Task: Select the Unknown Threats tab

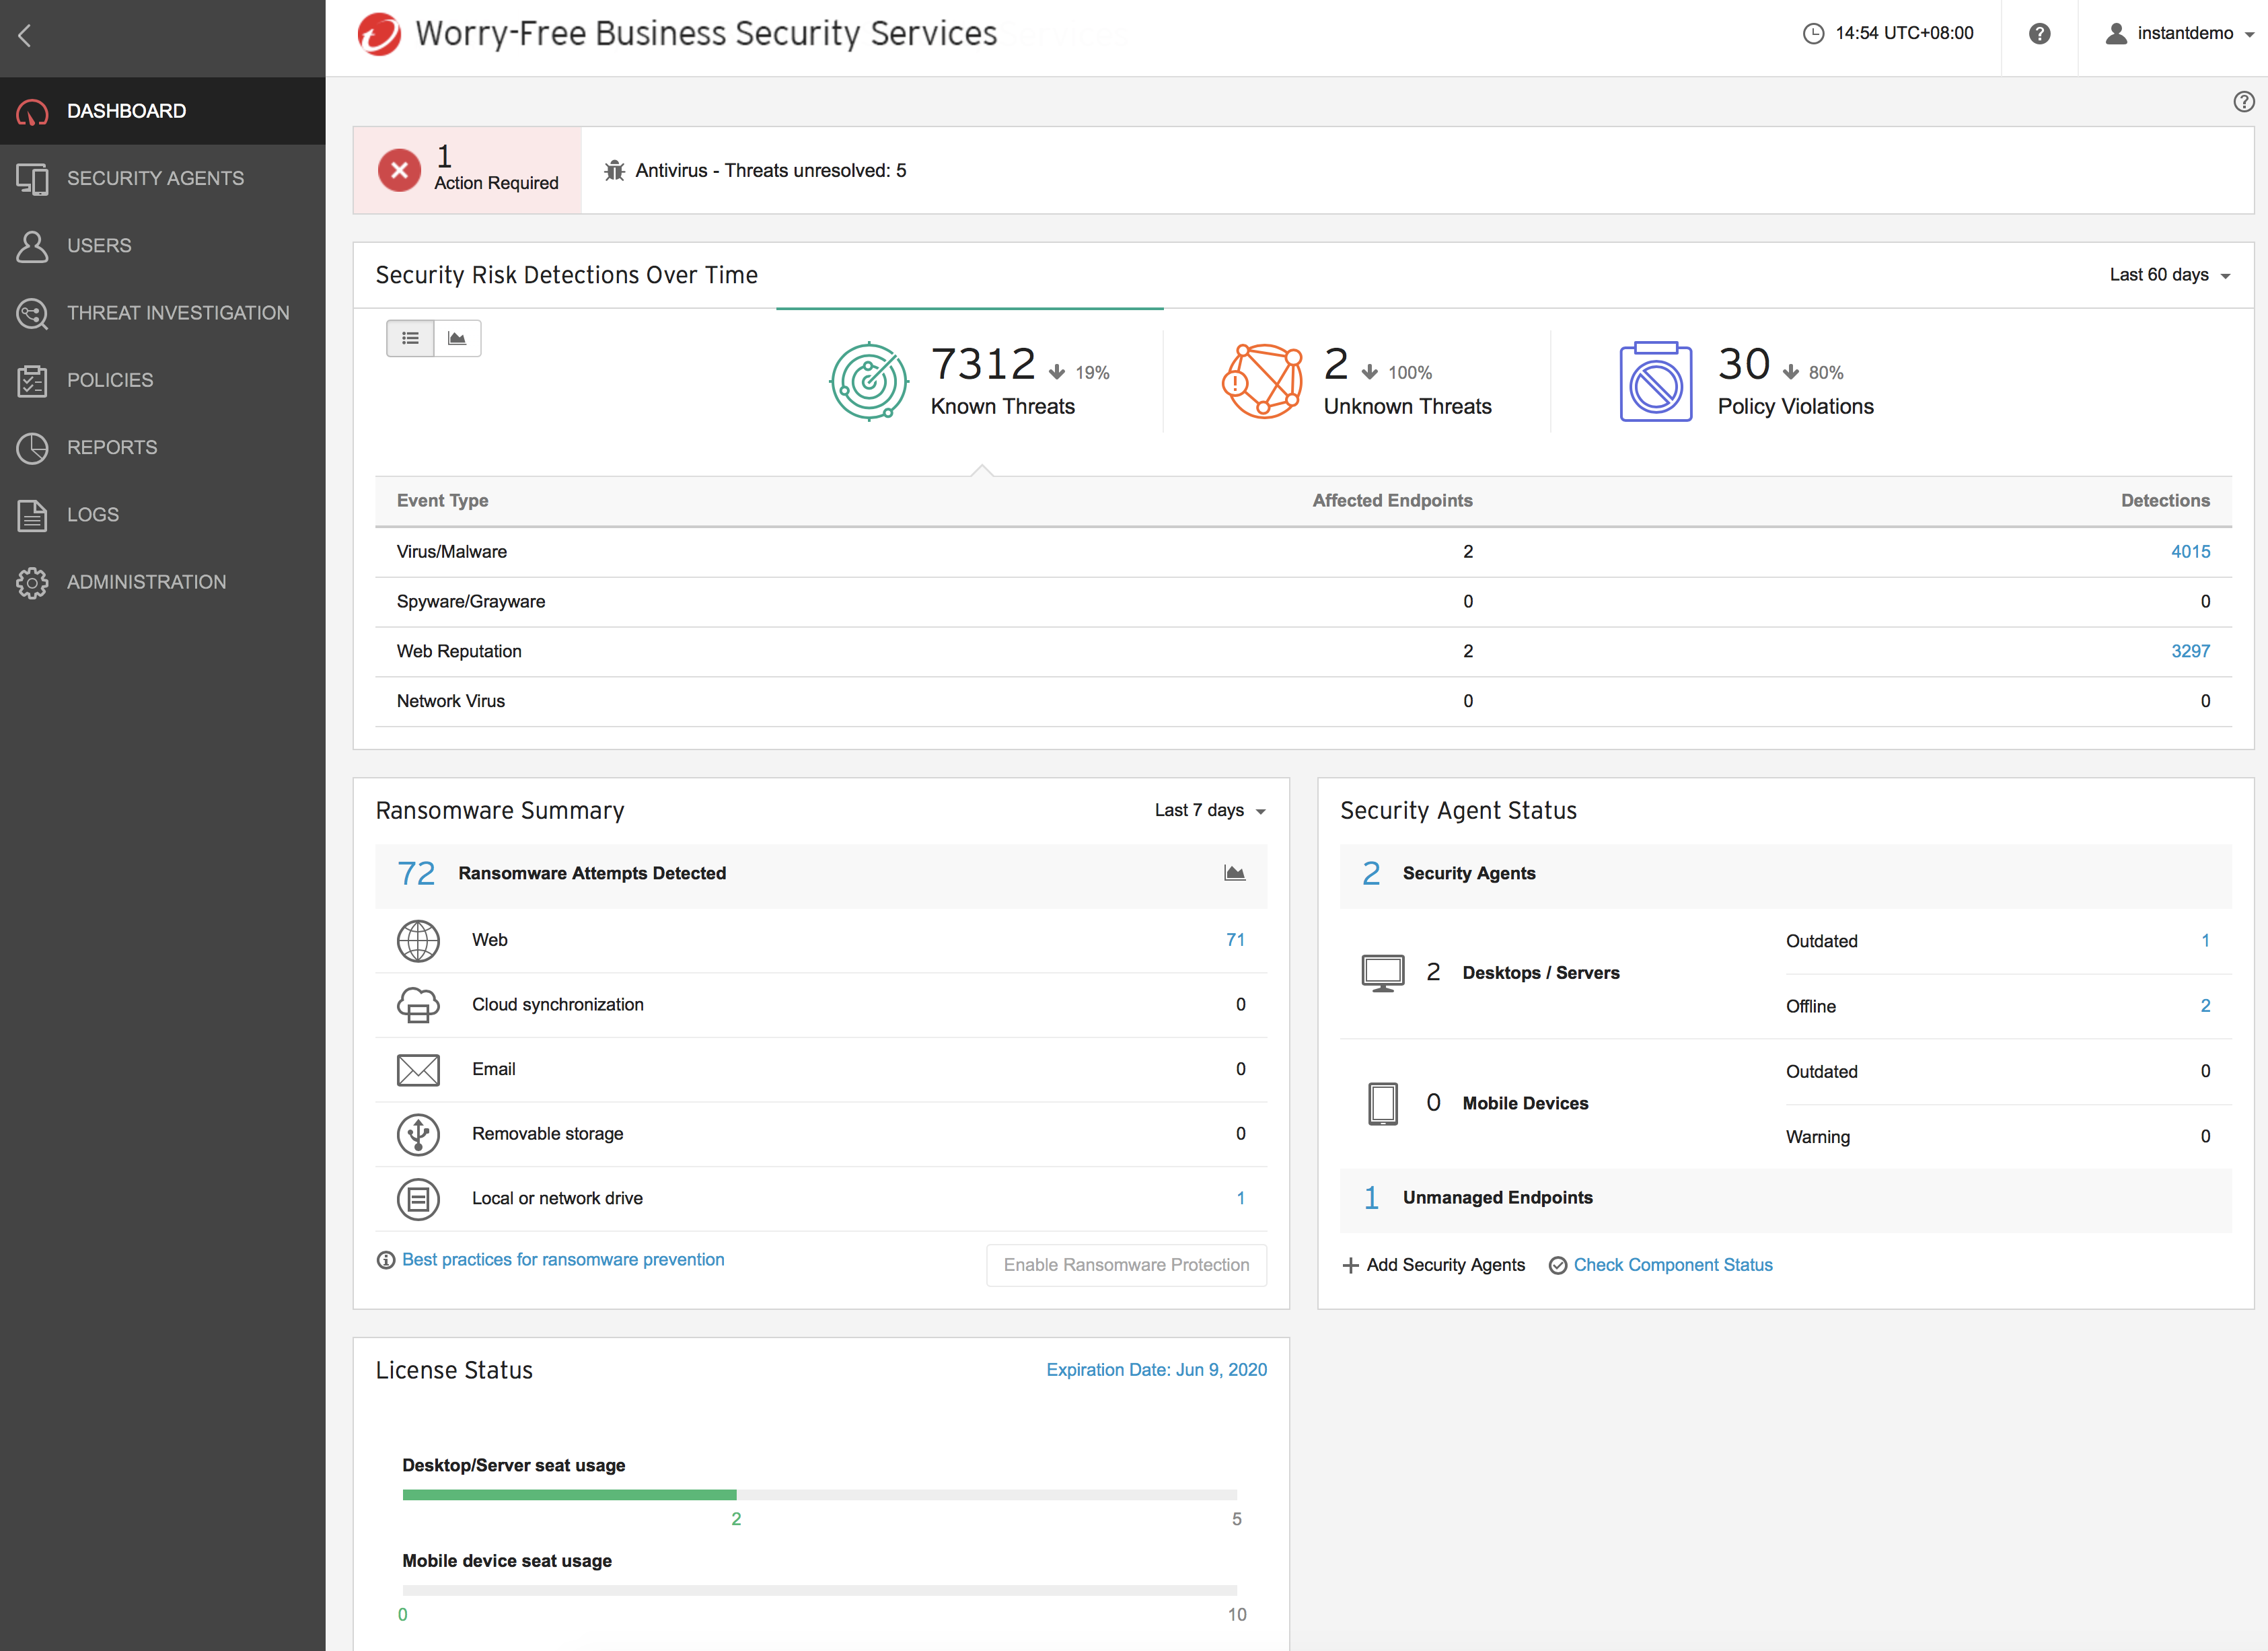Action: click(x=1357, y=381)
